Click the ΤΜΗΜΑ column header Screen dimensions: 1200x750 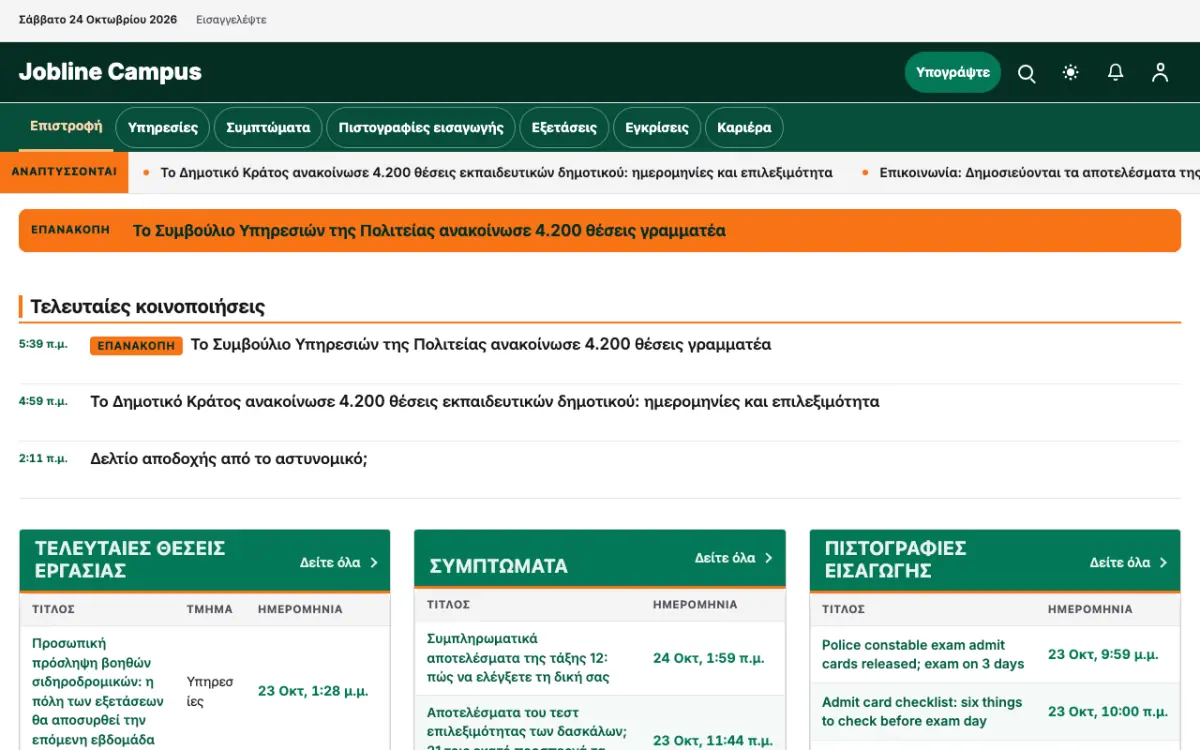point(210,609)
